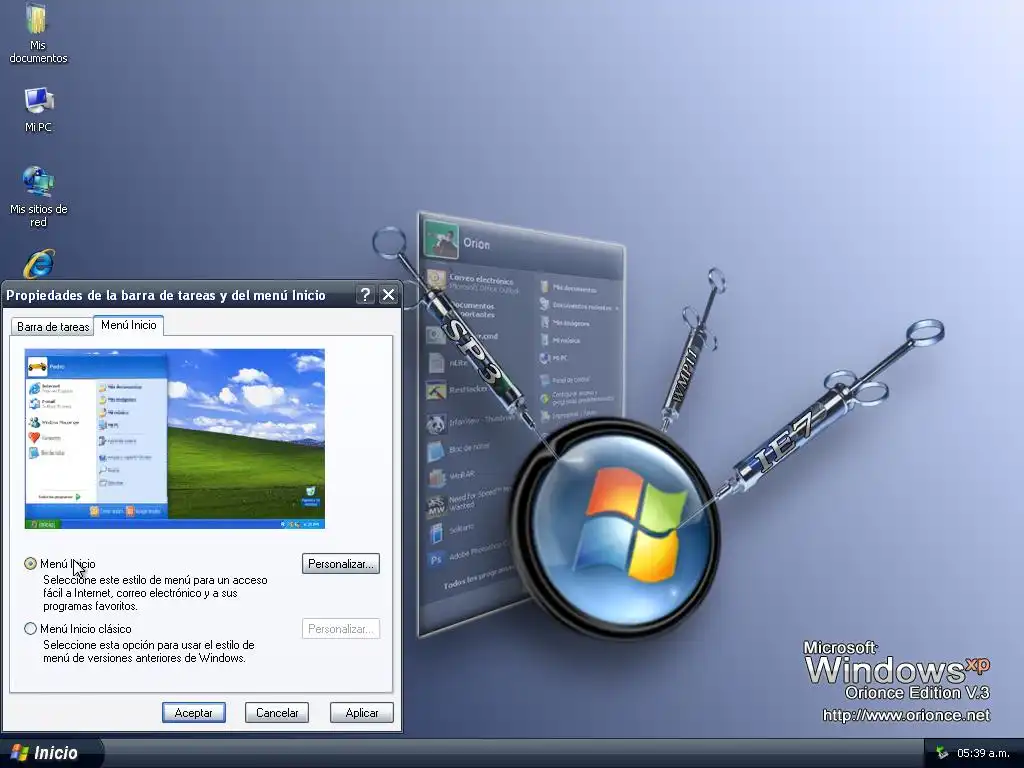
Task: Select the Internet Explorer desktop icon
Action: pyautogui.click(x=39, y=264)
